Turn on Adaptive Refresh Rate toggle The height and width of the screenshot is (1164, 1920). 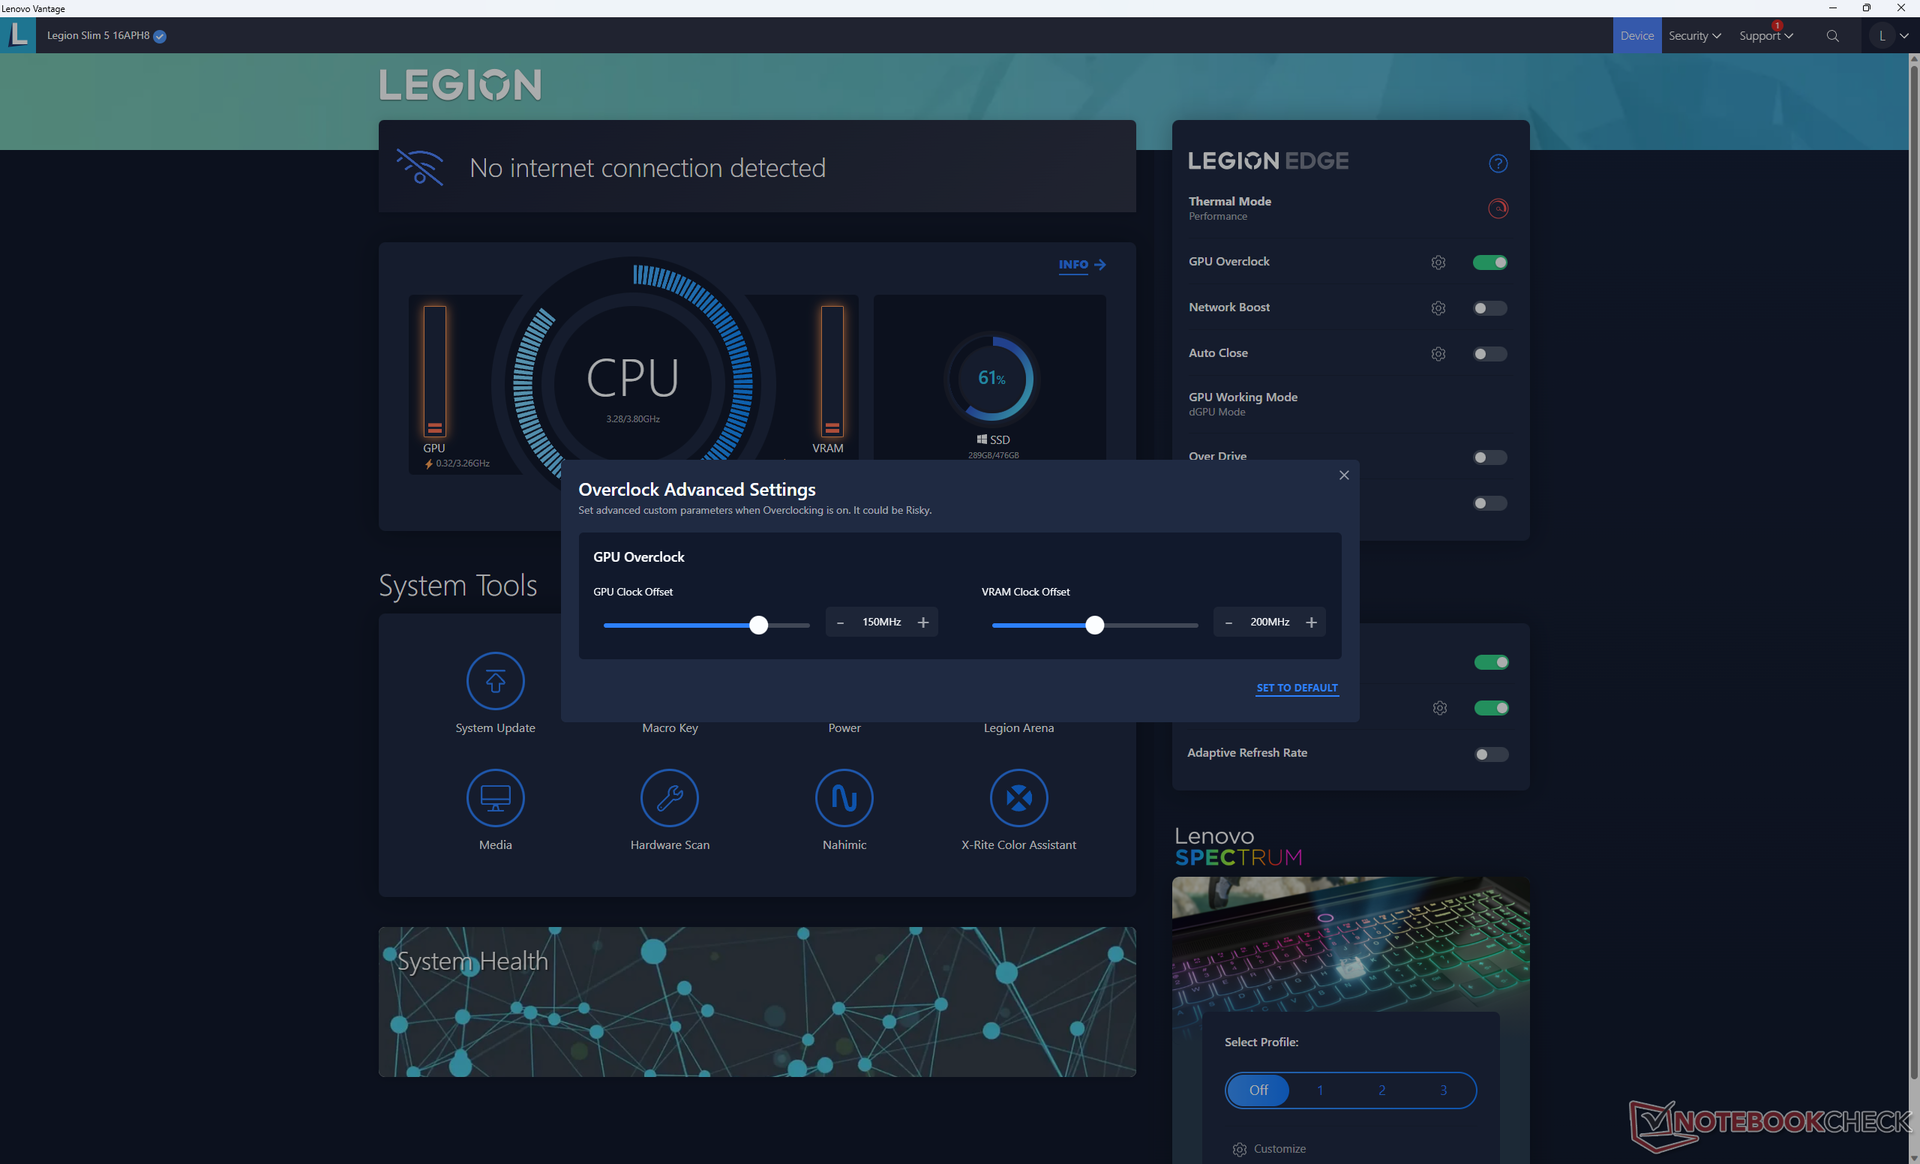(x=1490, y=754)
